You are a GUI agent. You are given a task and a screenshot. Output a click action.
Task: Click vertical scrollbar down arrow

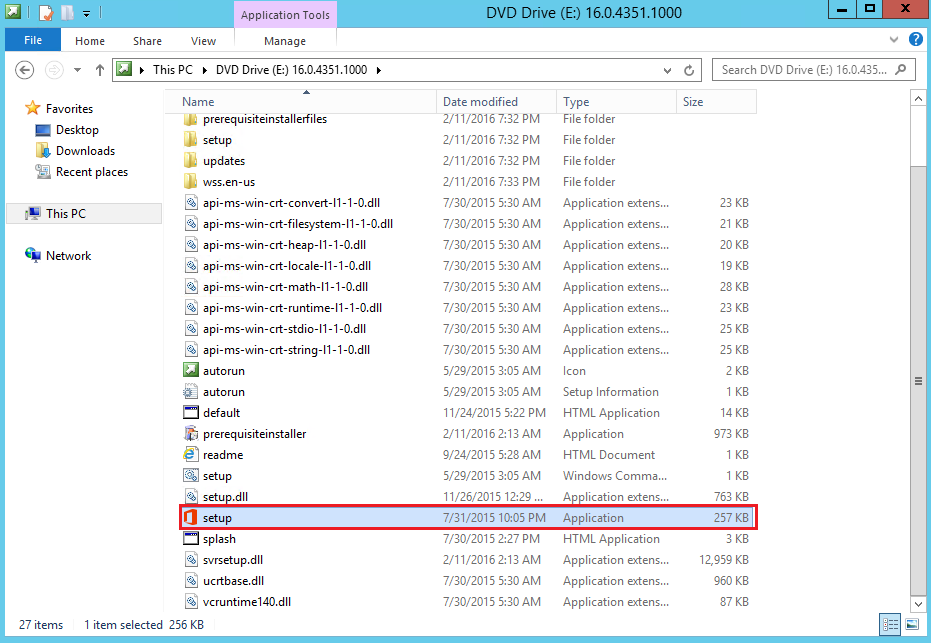pyautogui.click(x=918, y=604)
